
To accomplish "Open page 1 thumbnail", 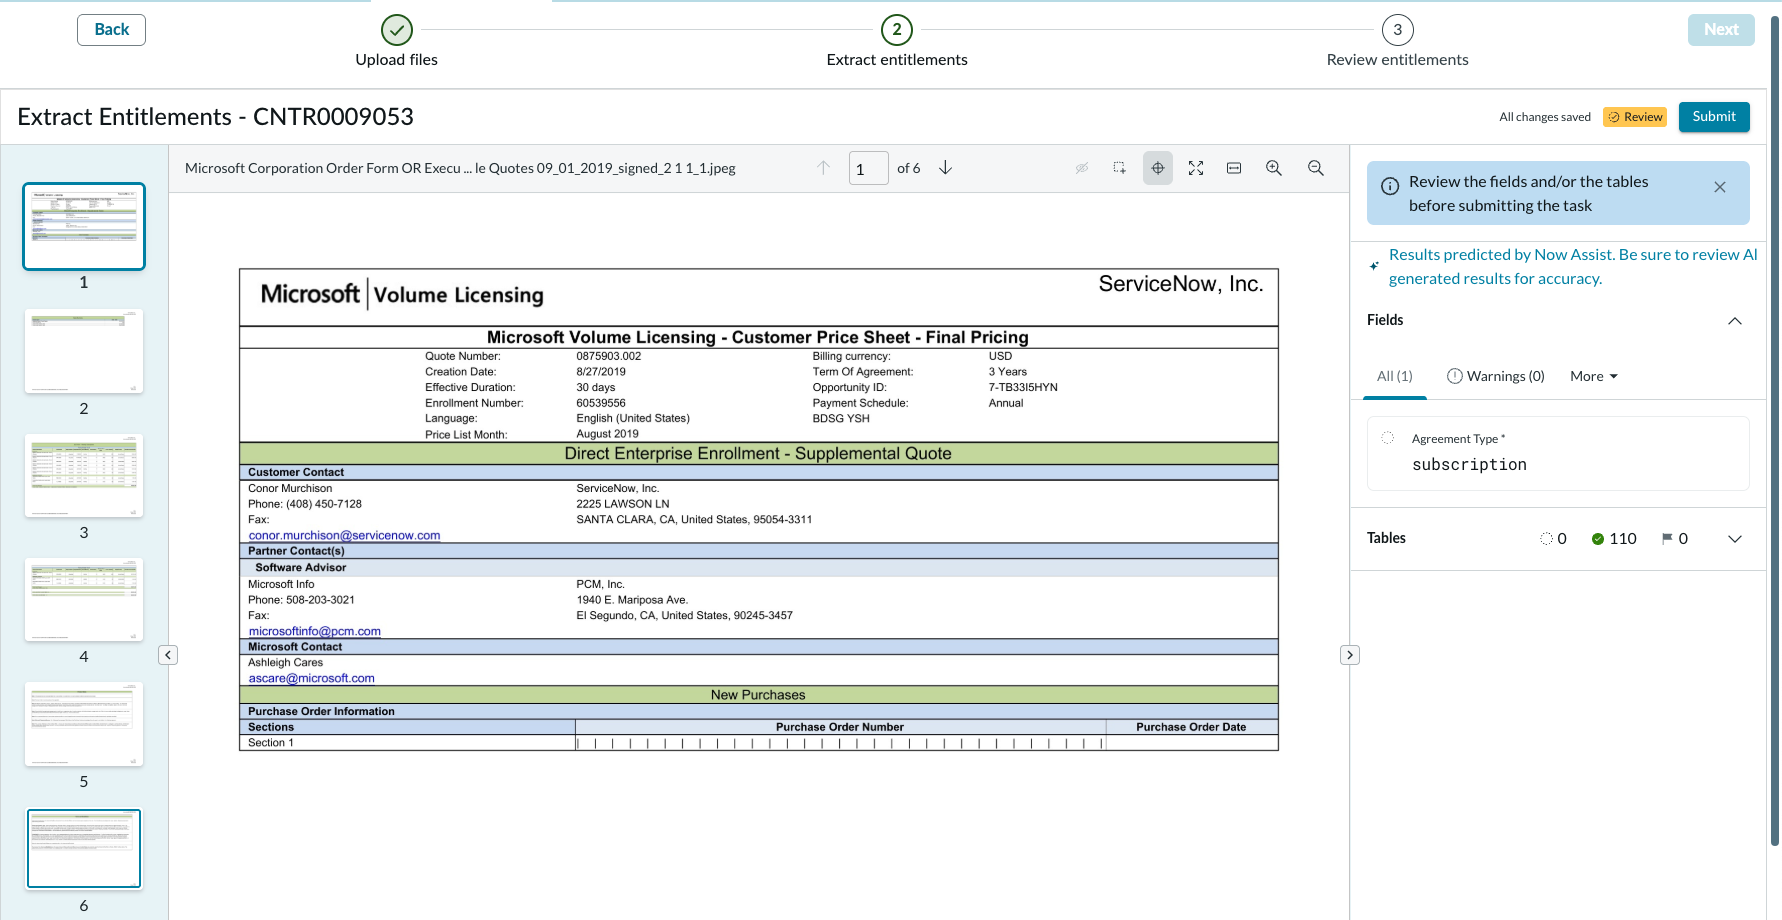I will [x=84, y=226].
